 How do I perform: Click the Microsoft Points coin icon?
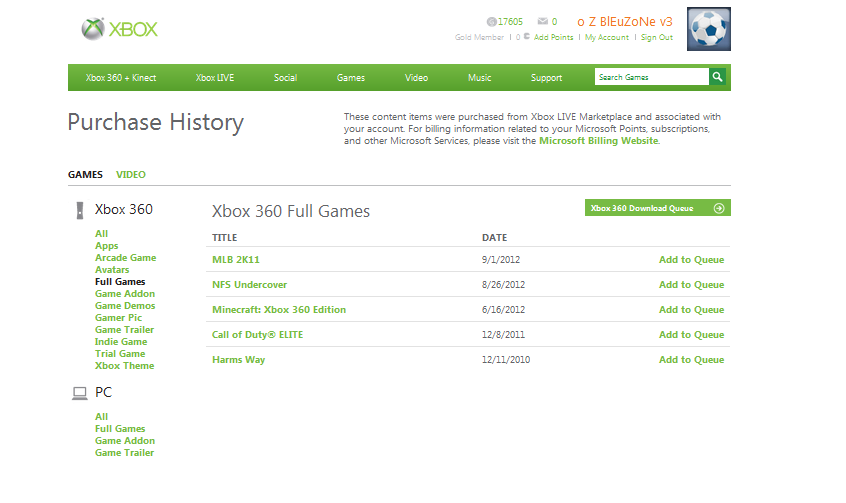tap(526, 37)
